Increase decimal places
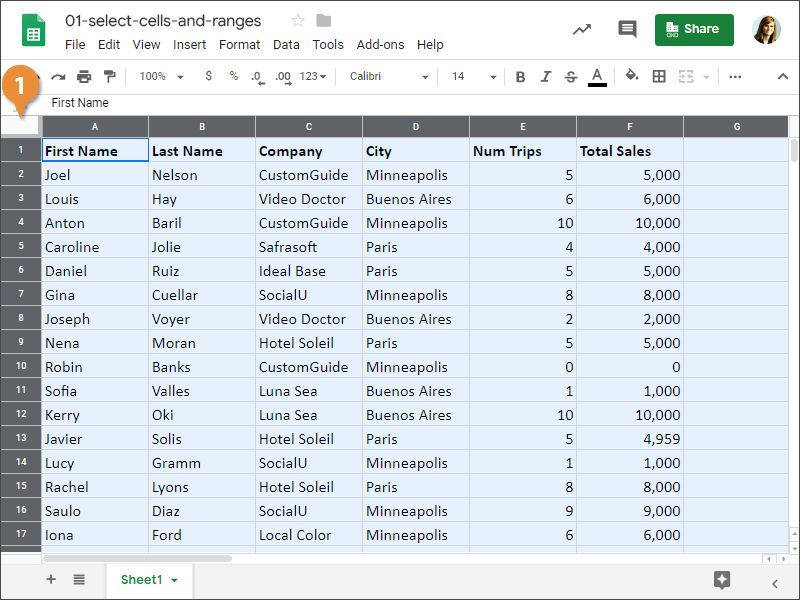The width and height of the screenshot is (800, 600). coord(284,76)
